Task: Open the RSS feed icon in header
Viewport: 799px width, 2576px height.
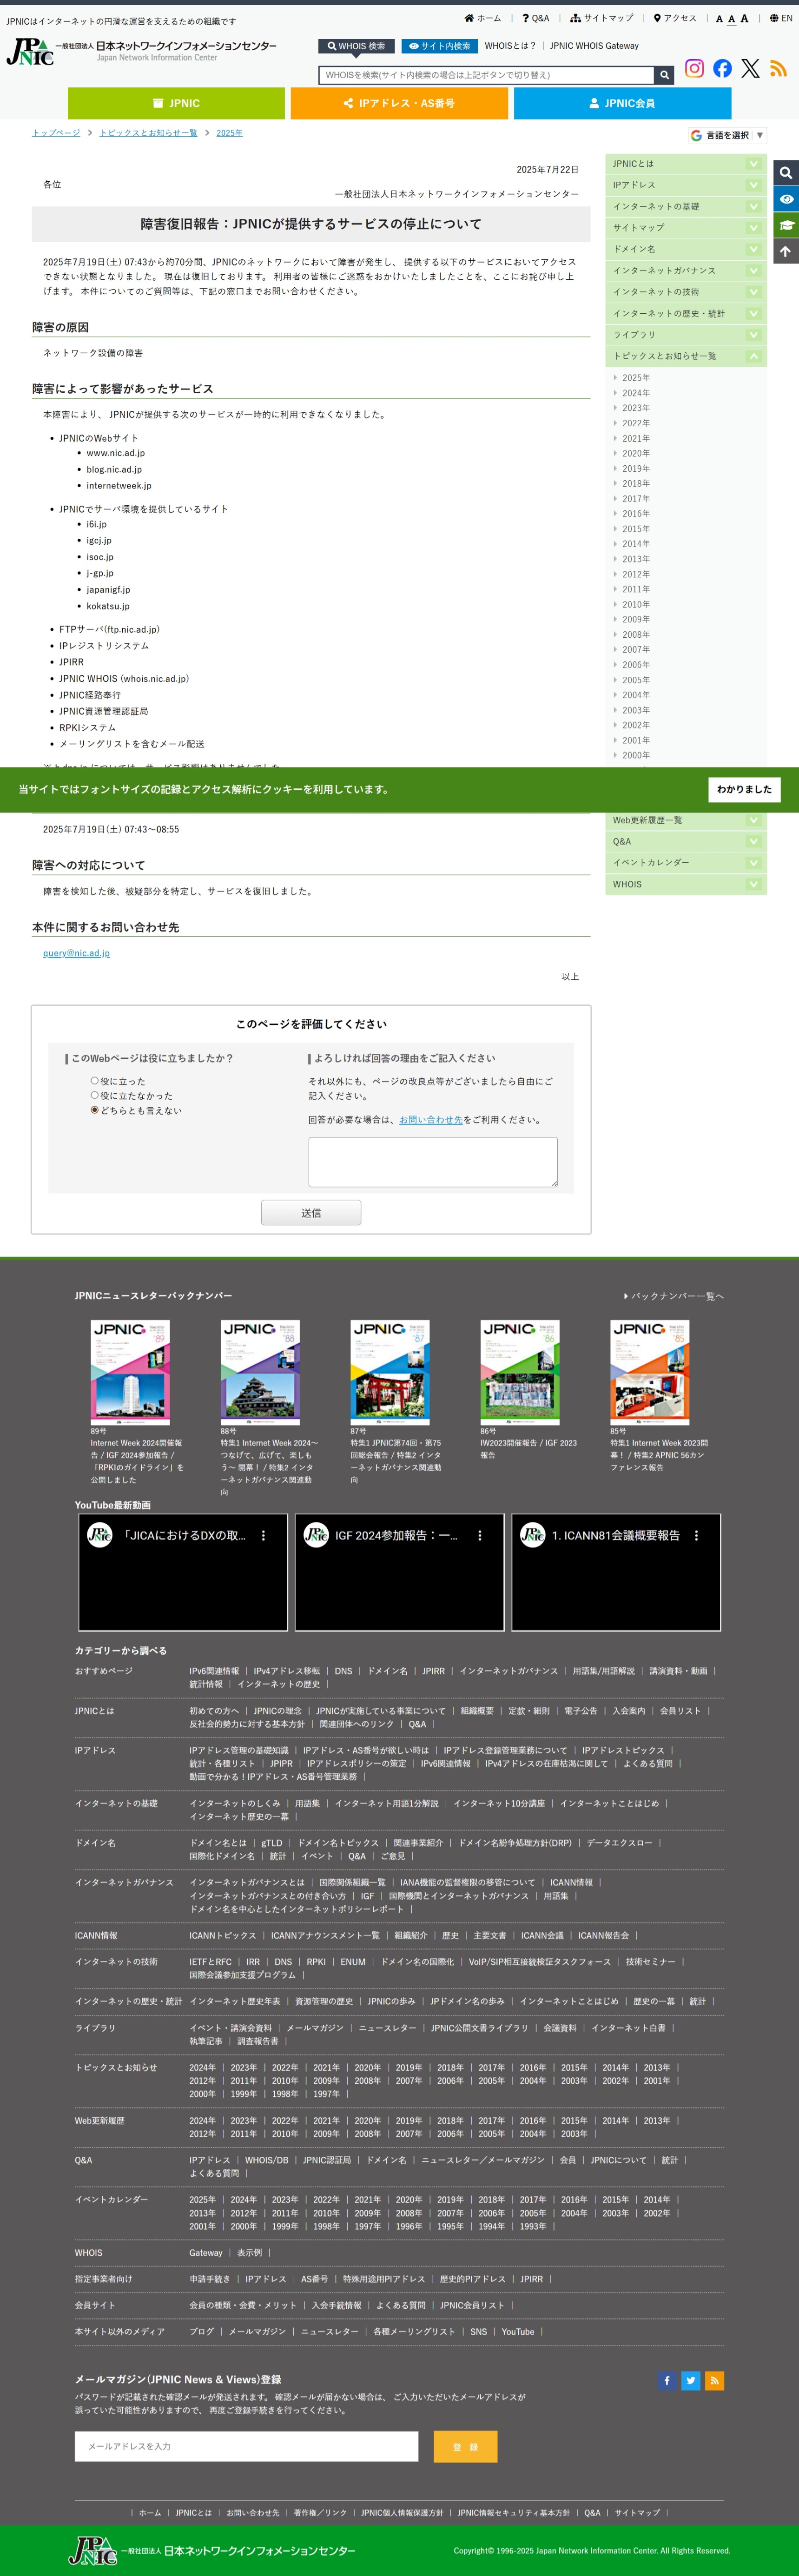Action: 778,68
